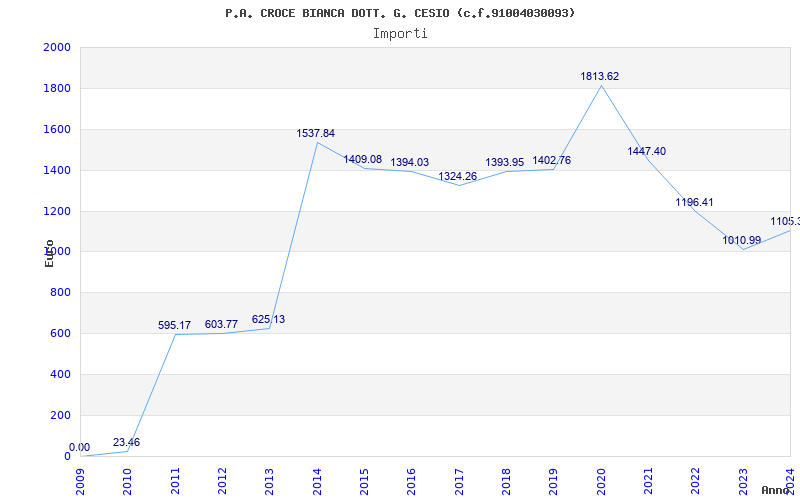Click the 1324.26 data label
Screen dimensions: 800x500
coord(458,177)
